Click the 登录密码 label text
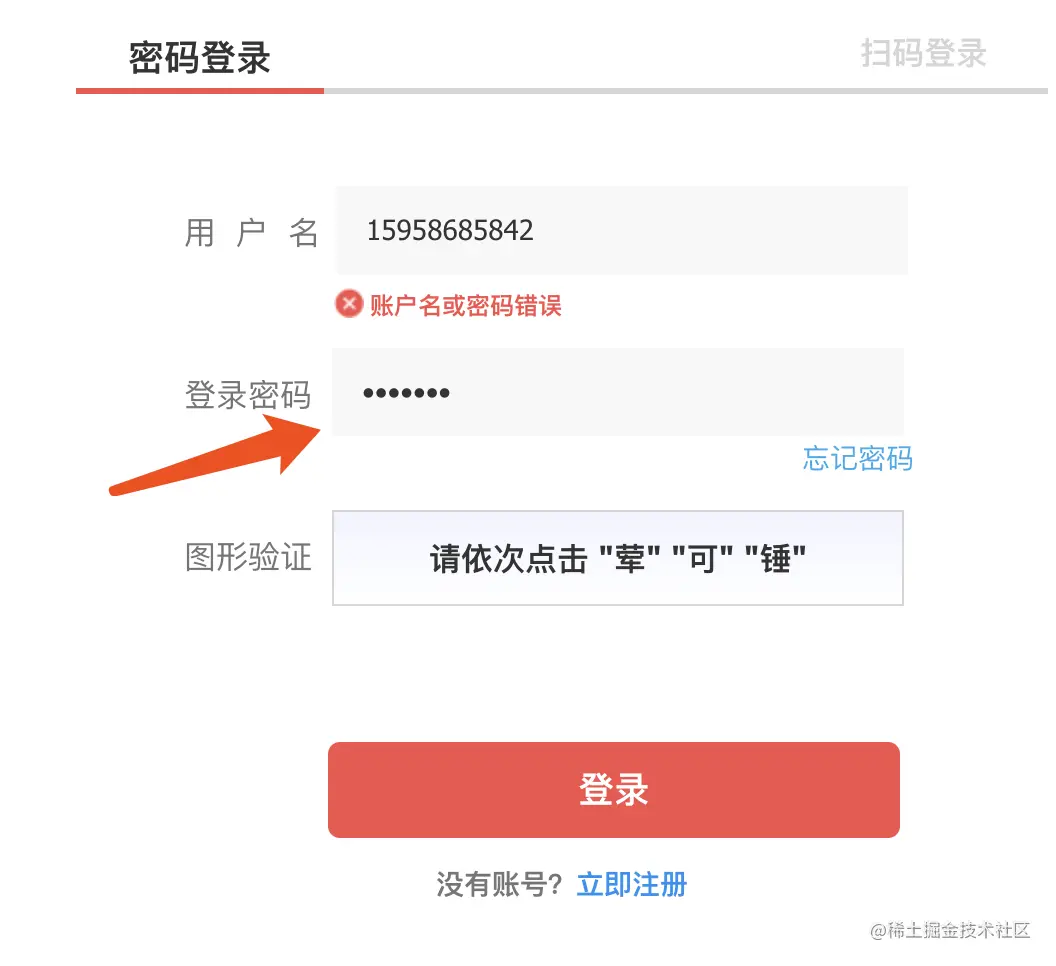 click(x=248, y=394)
